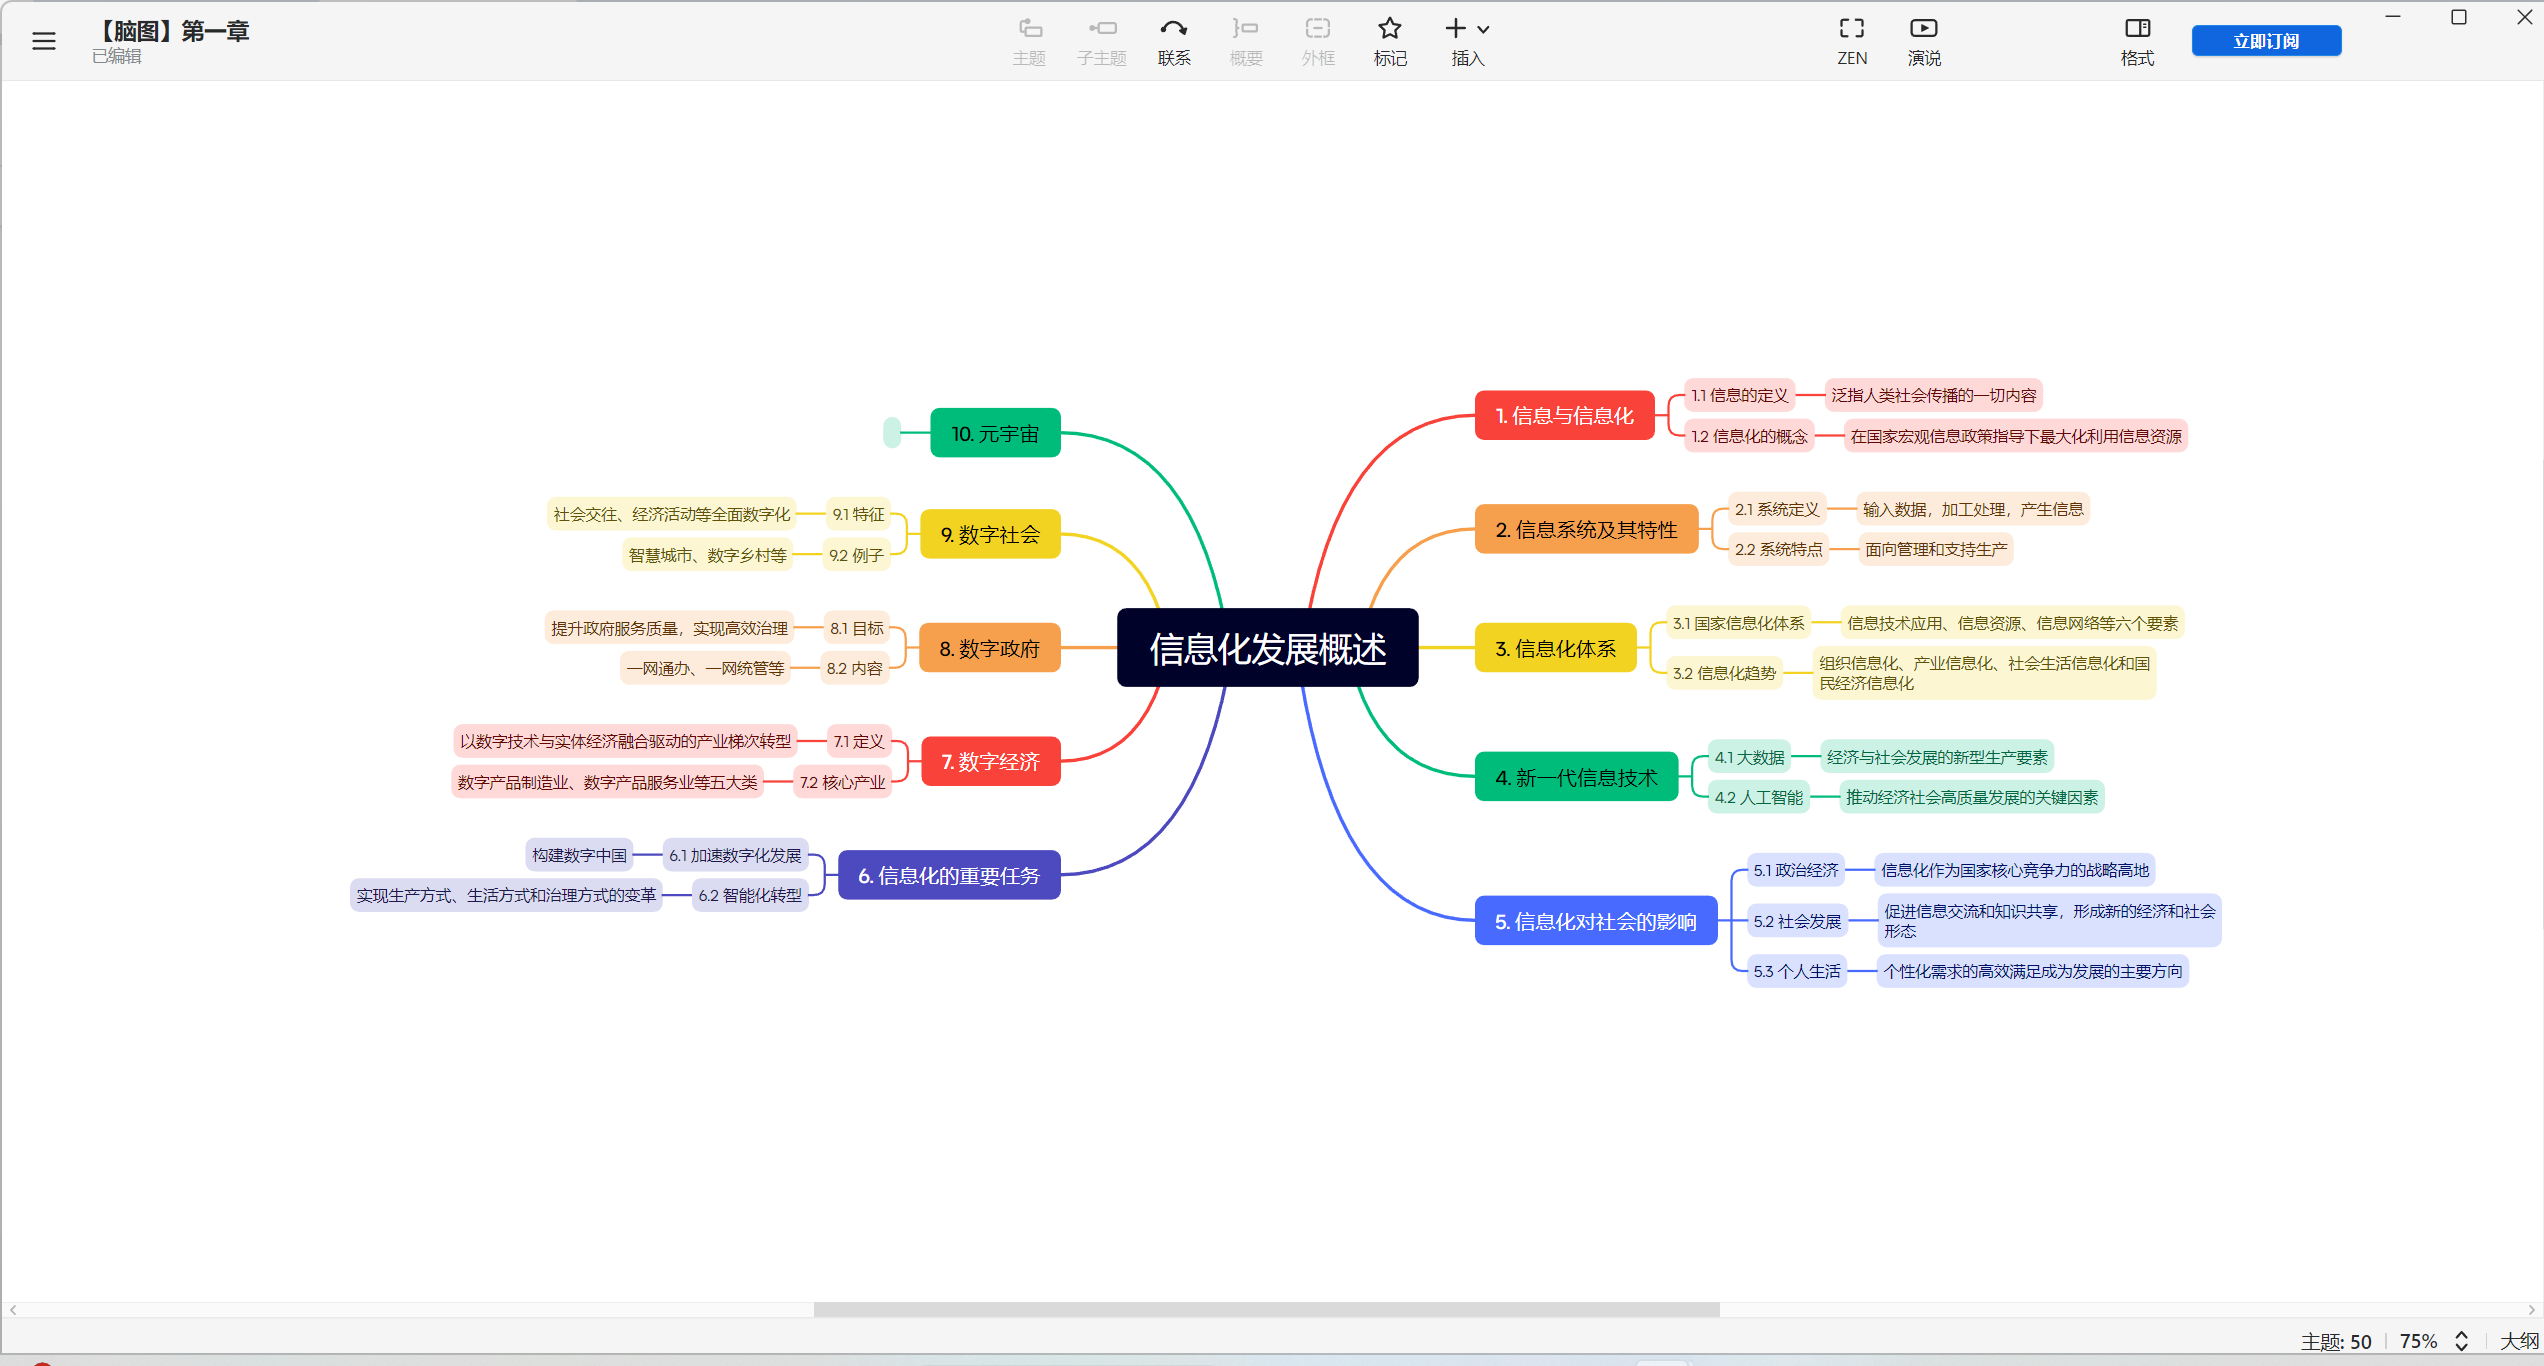Select the 子主题 (Subtopic) tool
2544x1366 pixels.
(1101, 40)
